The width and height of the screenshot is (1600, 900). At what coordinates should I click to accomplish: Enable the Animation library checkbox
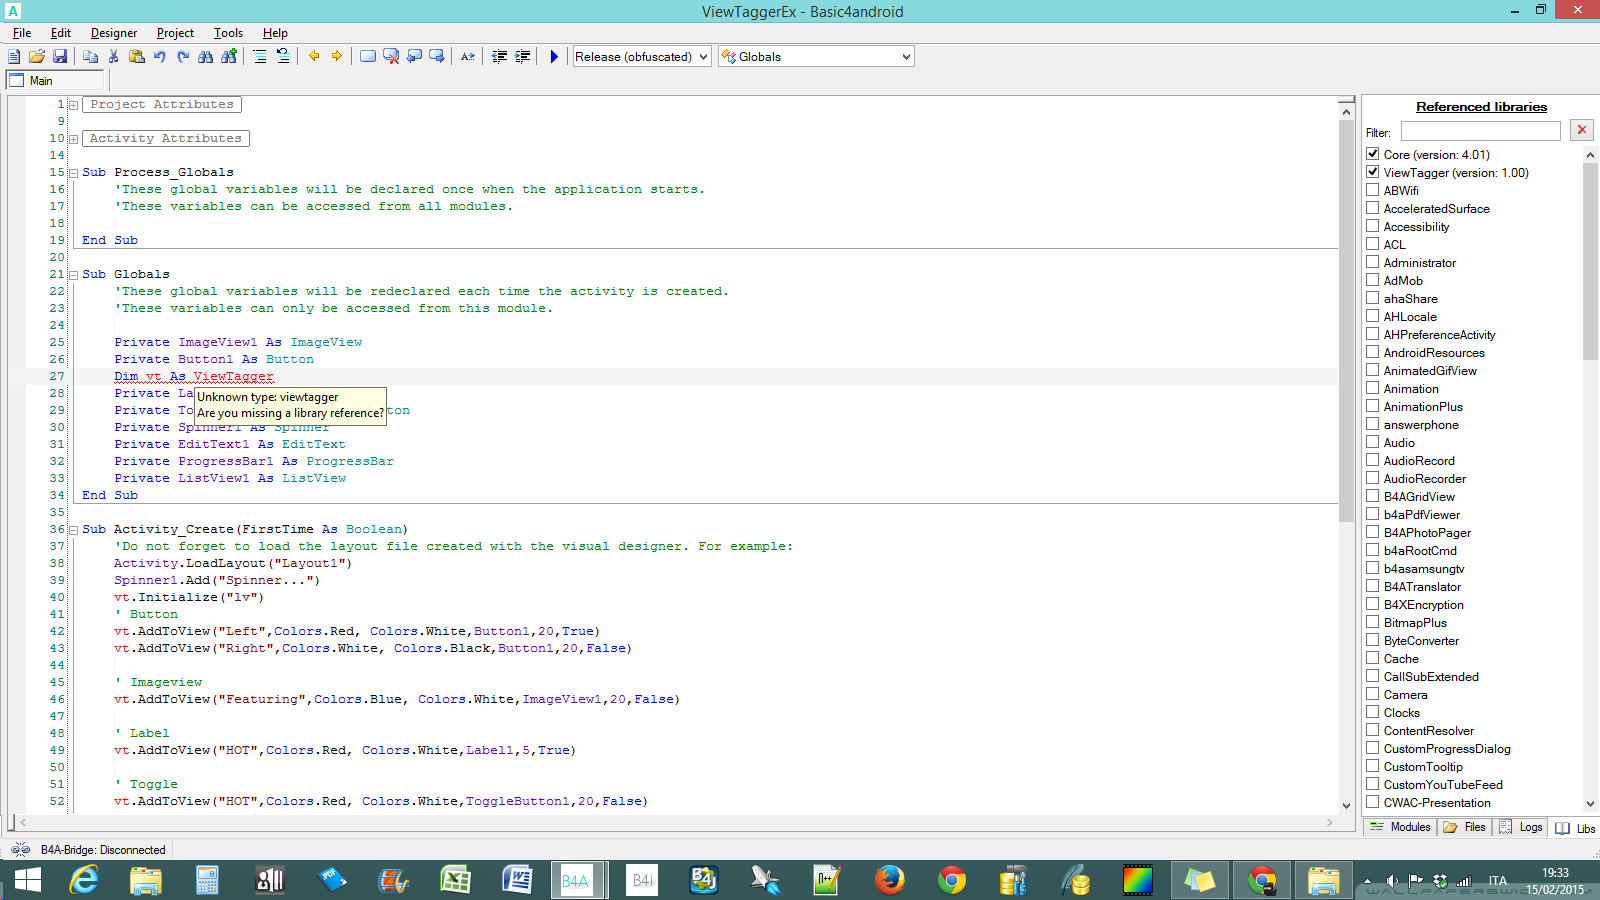[1373, 388]
